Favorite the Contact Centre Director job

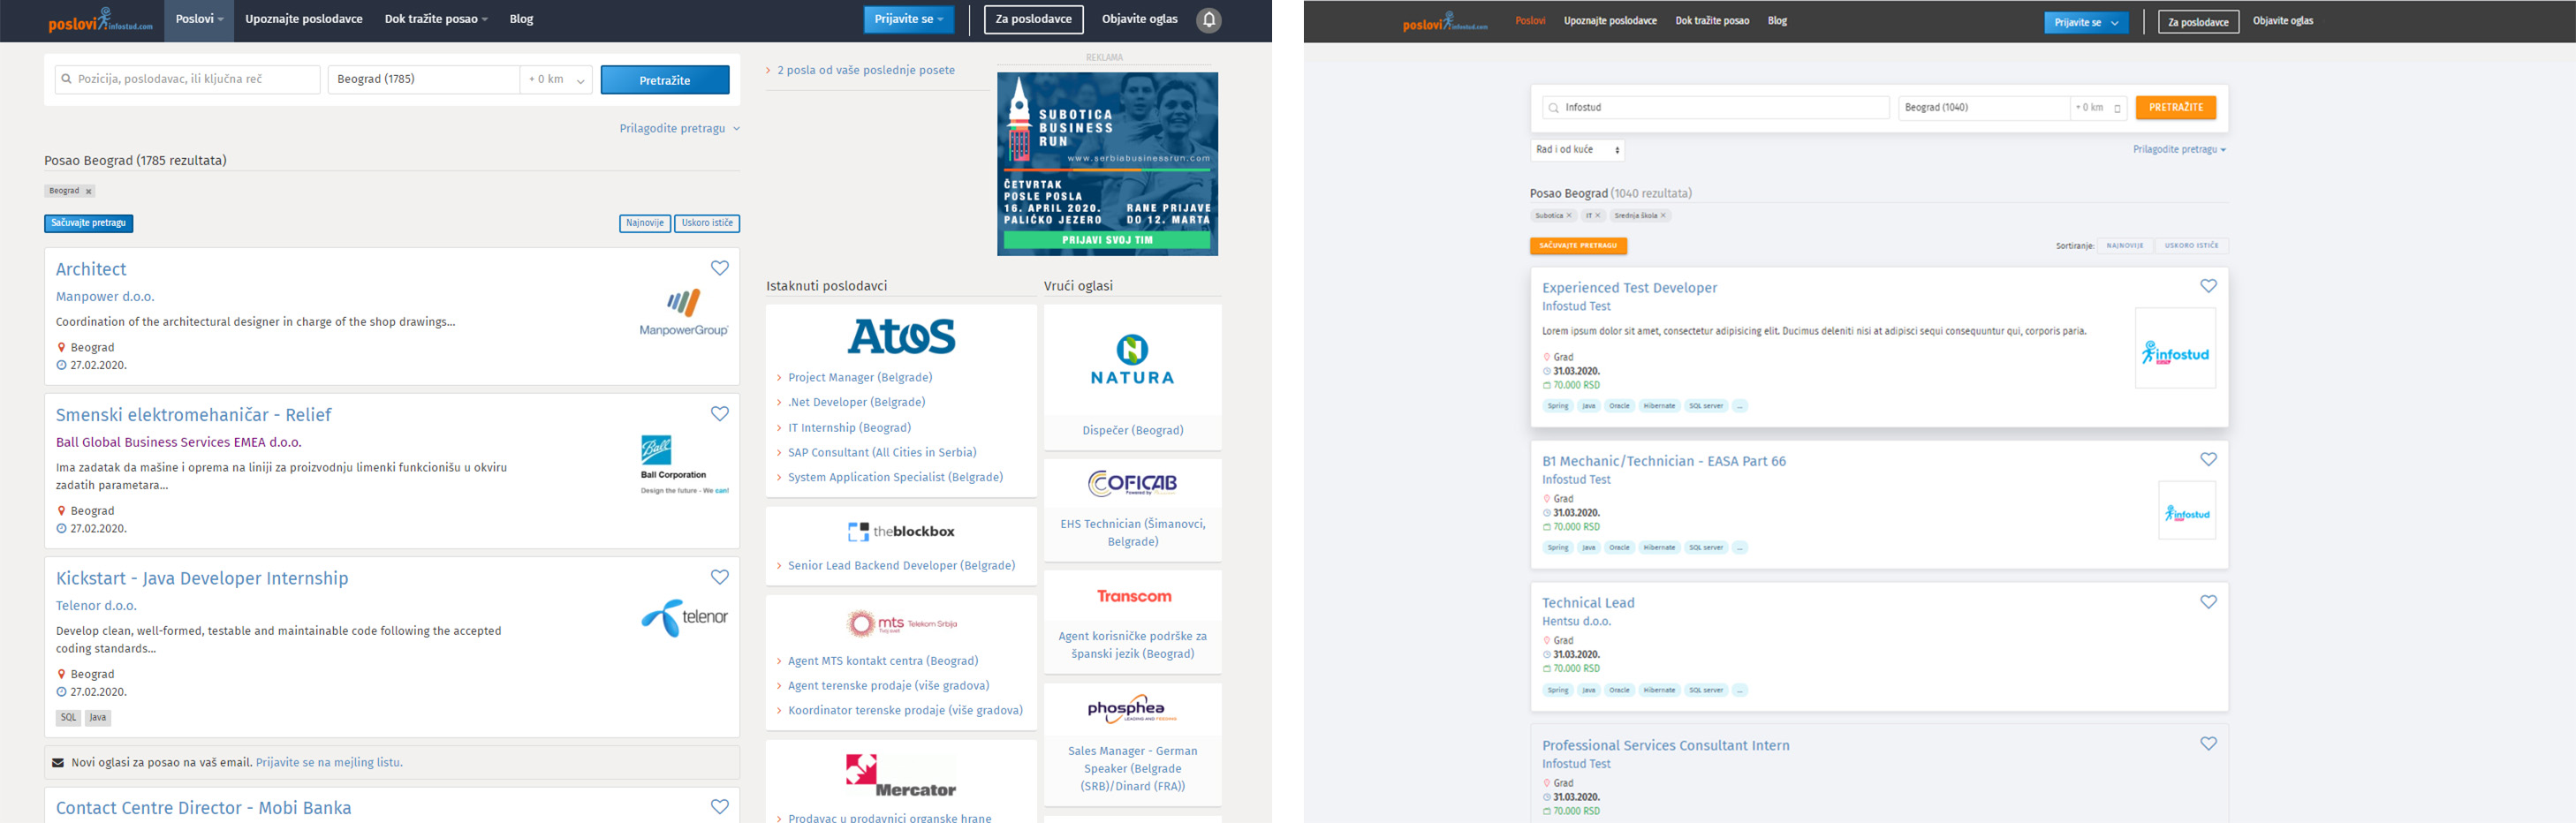pyautogui.click(x=720, y=806)
